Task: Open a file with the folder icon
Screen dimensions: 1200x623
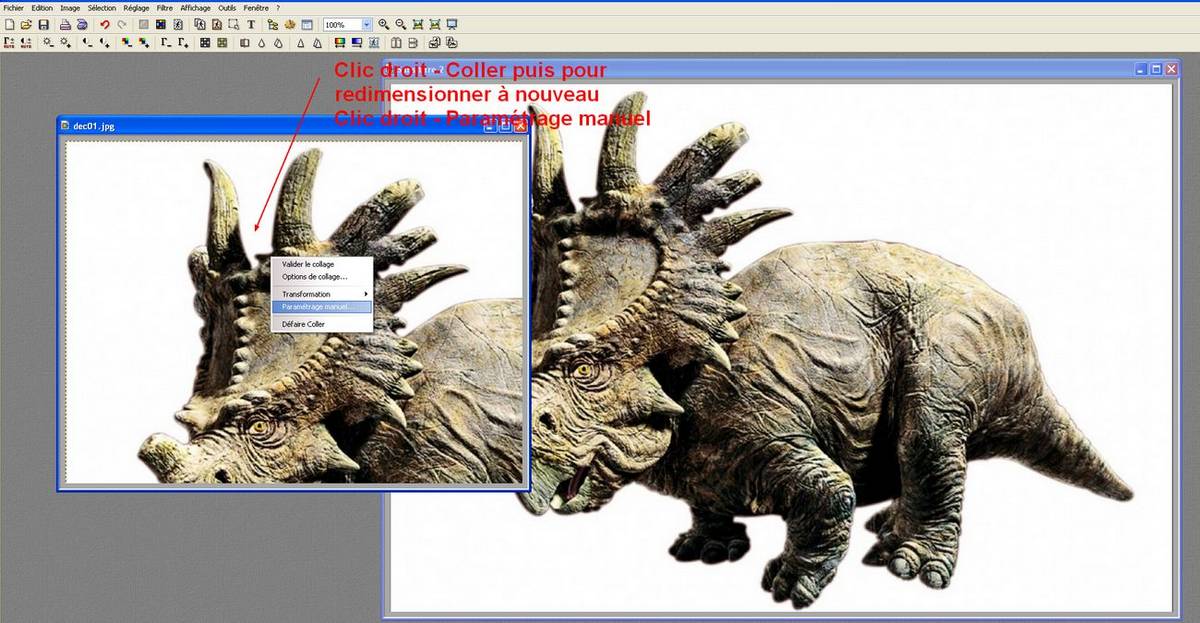Action: pos(26,24)
